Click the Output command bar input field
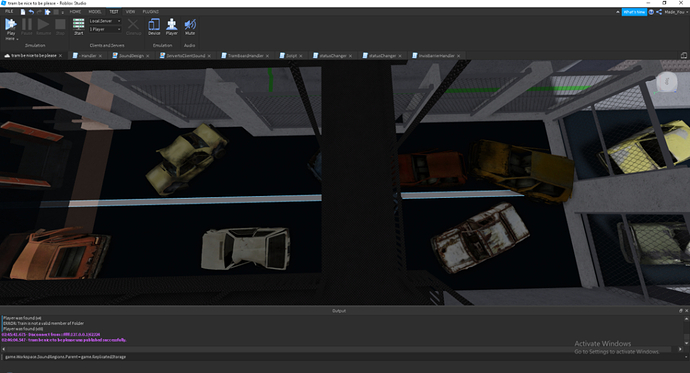690x373 pixels. 339,357
